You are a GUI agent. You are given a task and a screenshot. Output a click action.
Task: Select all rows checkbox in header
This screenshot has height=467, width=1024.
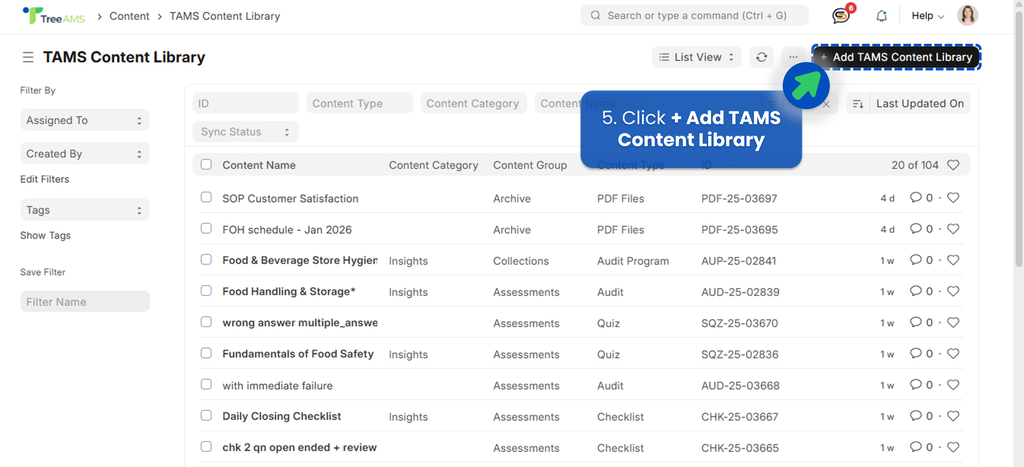[206, 165]
